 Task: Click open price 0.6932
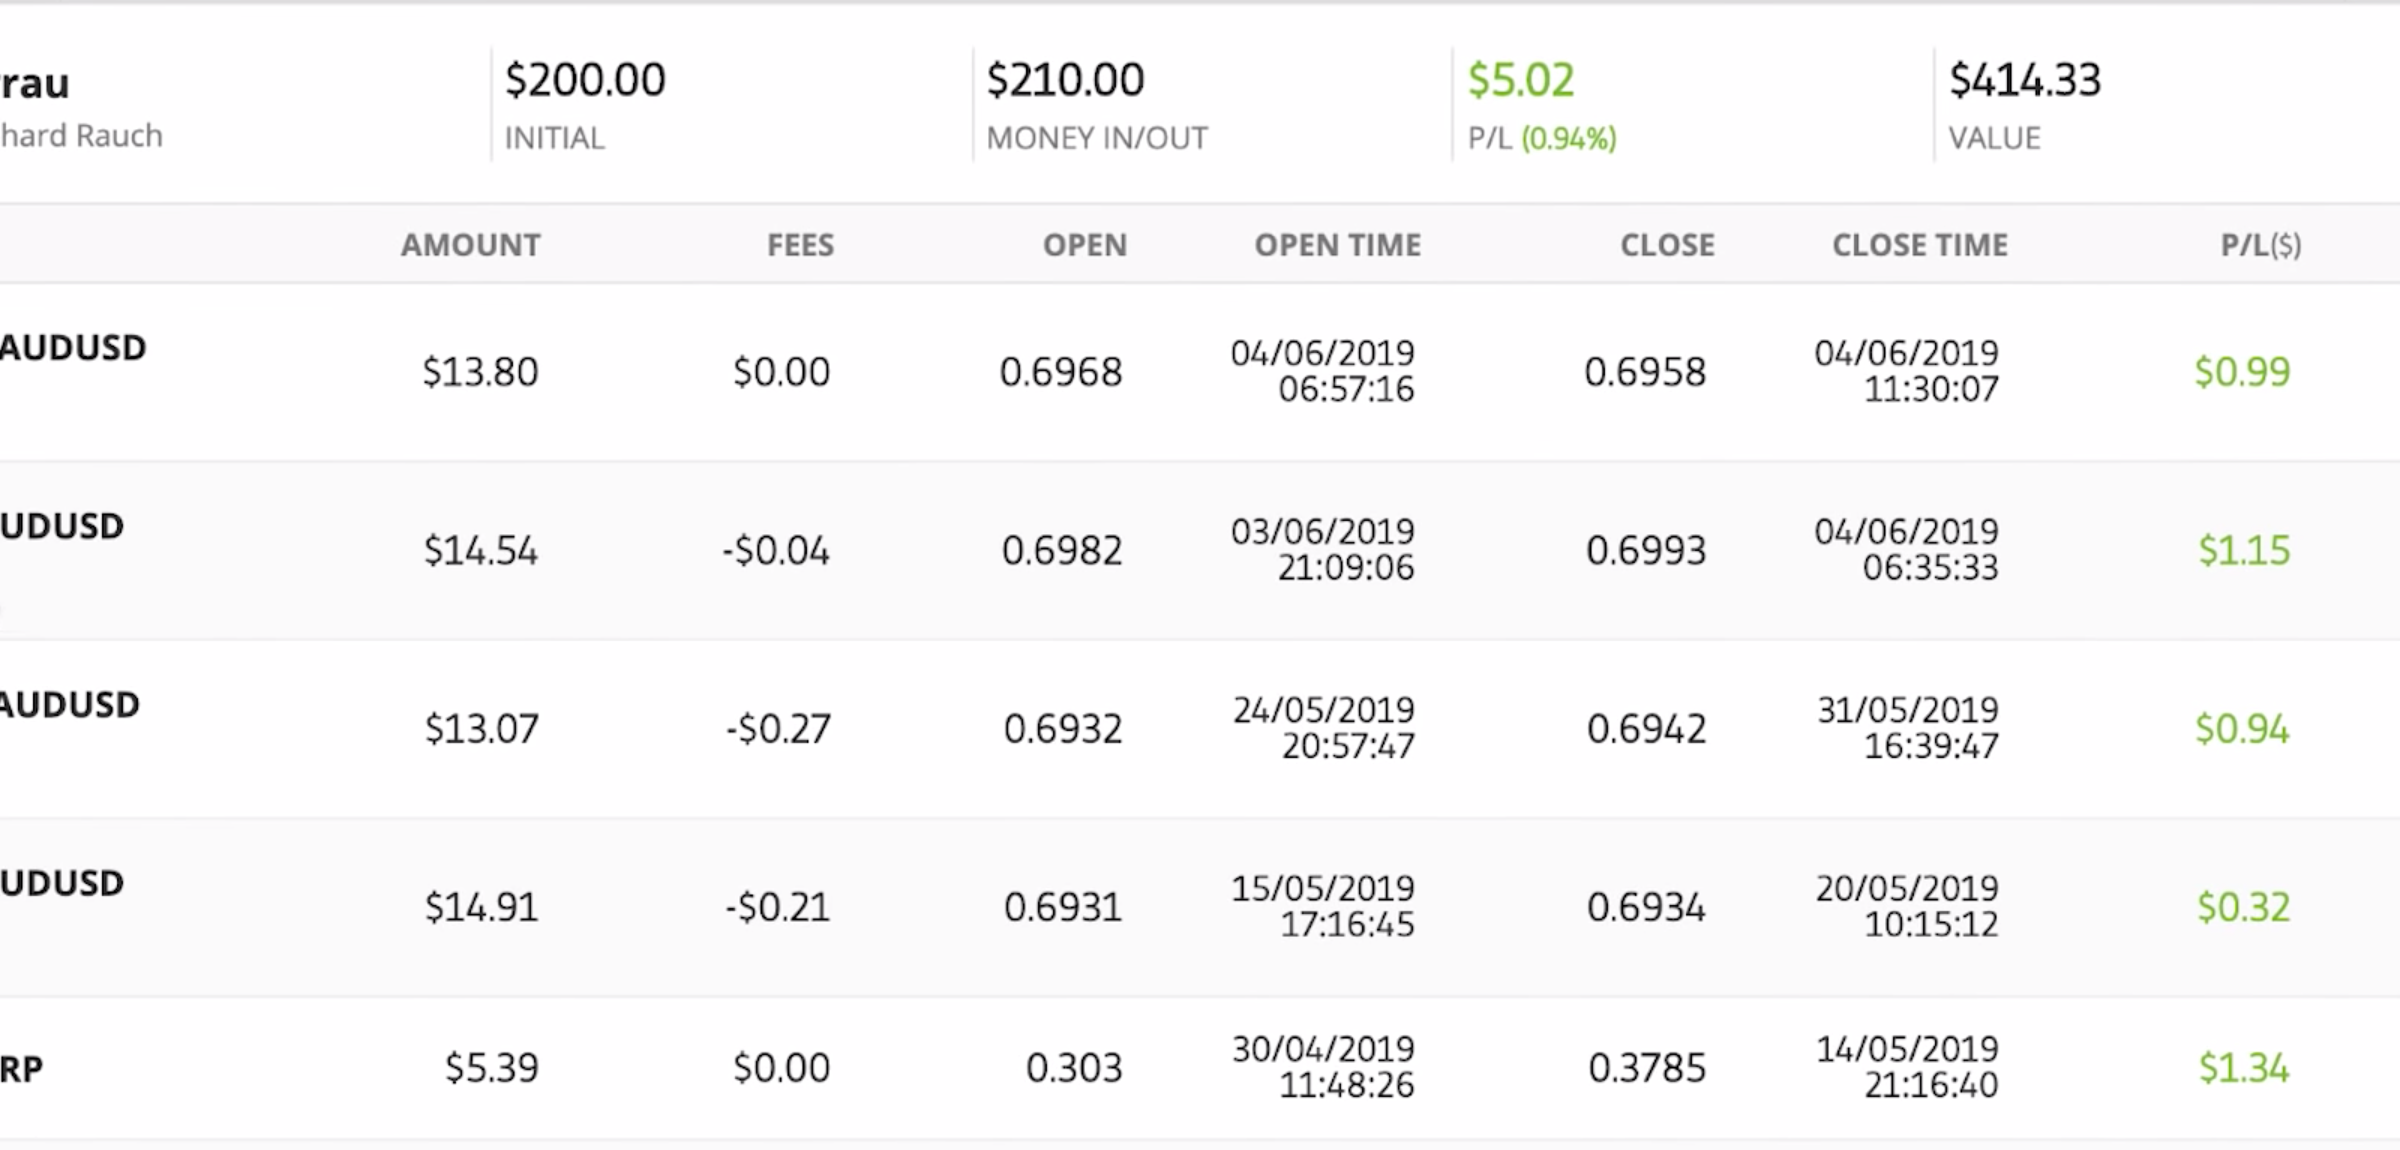1063,729
